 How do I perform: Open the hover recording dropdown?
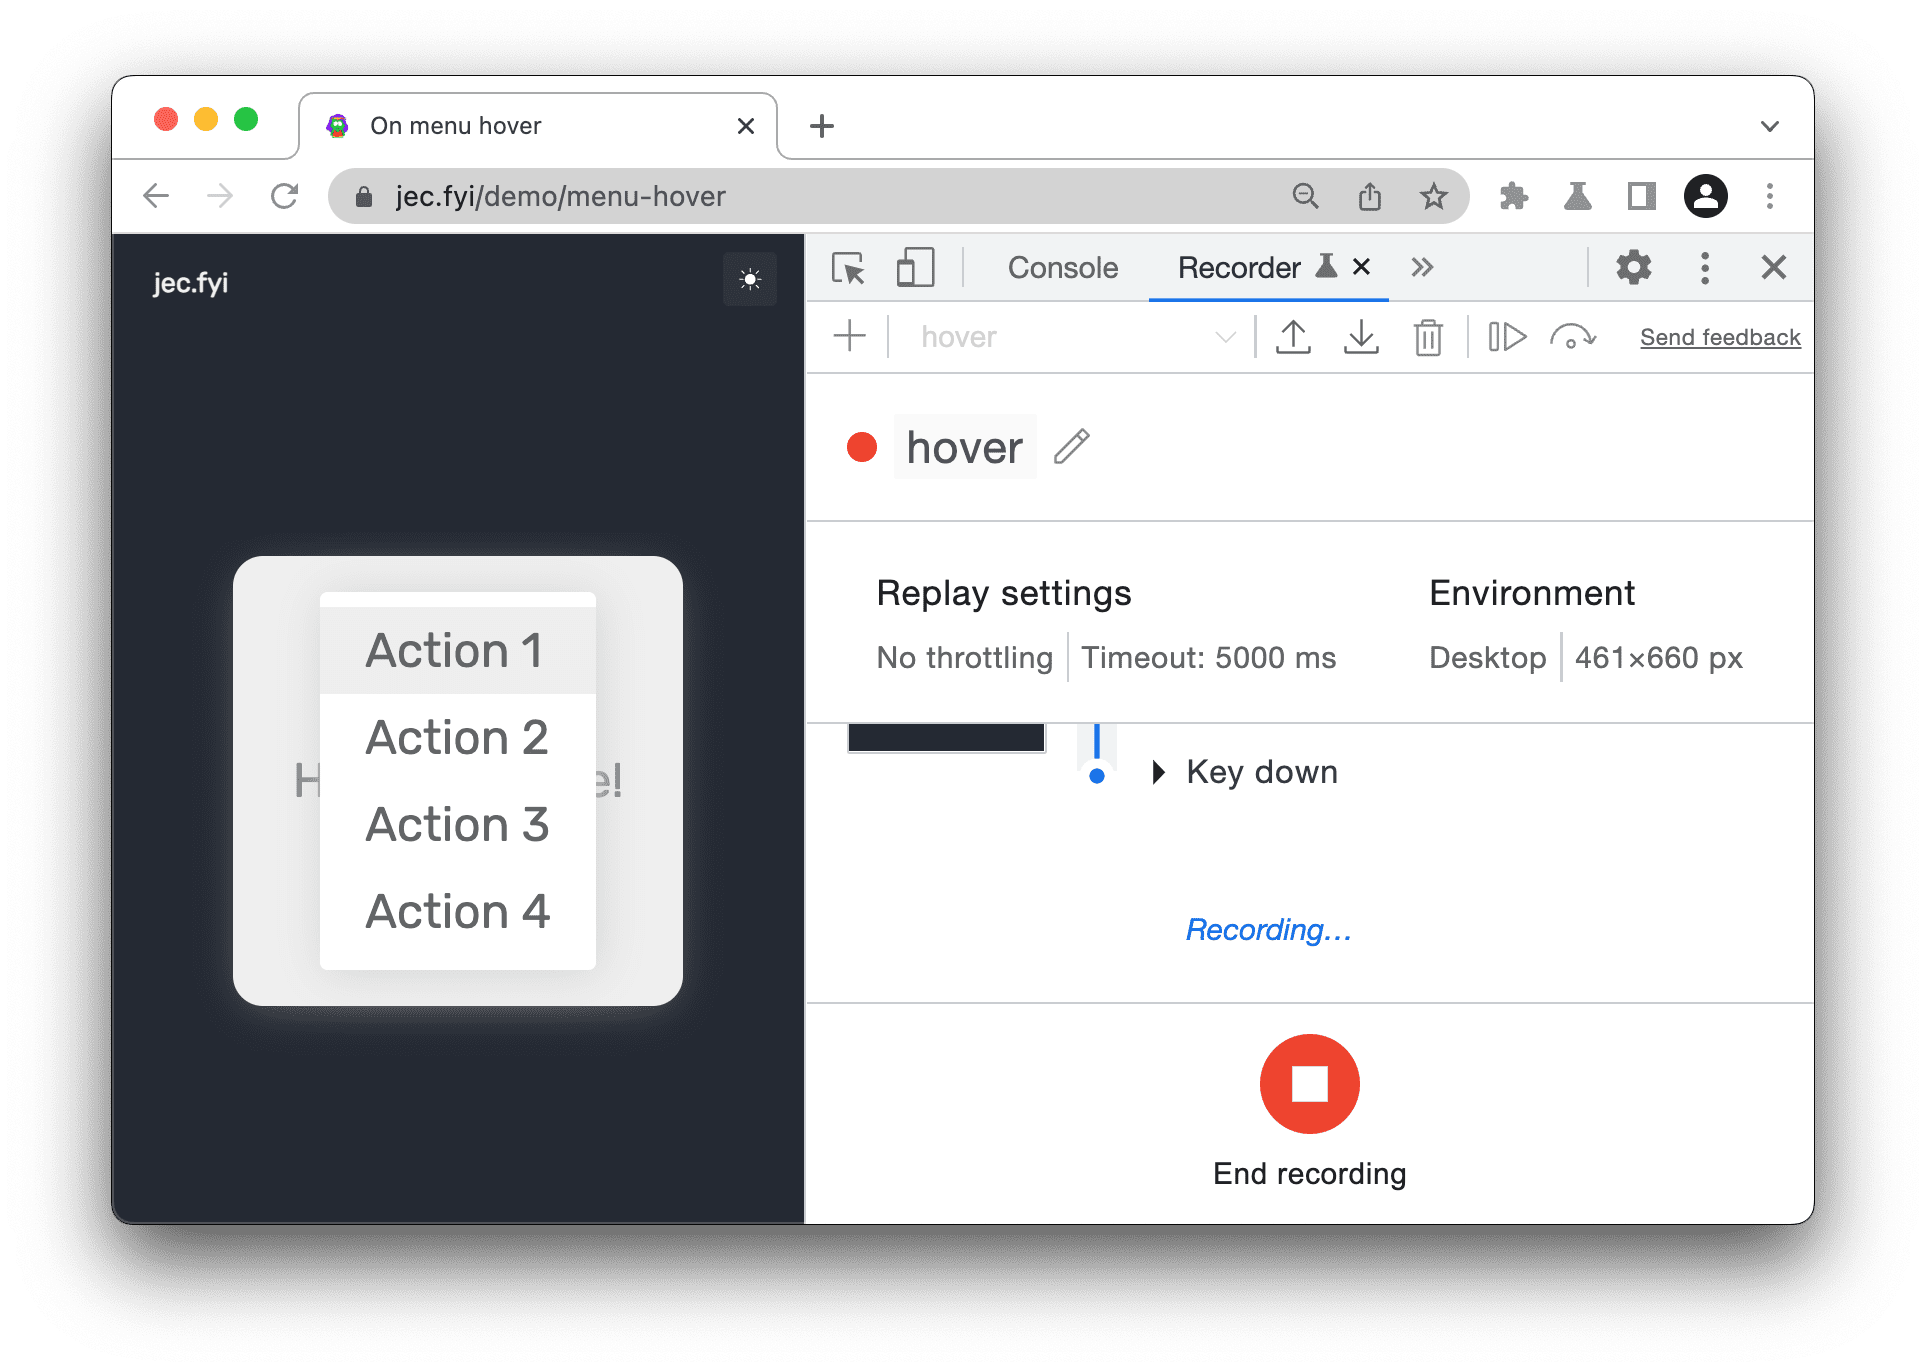click(1225, 337)
